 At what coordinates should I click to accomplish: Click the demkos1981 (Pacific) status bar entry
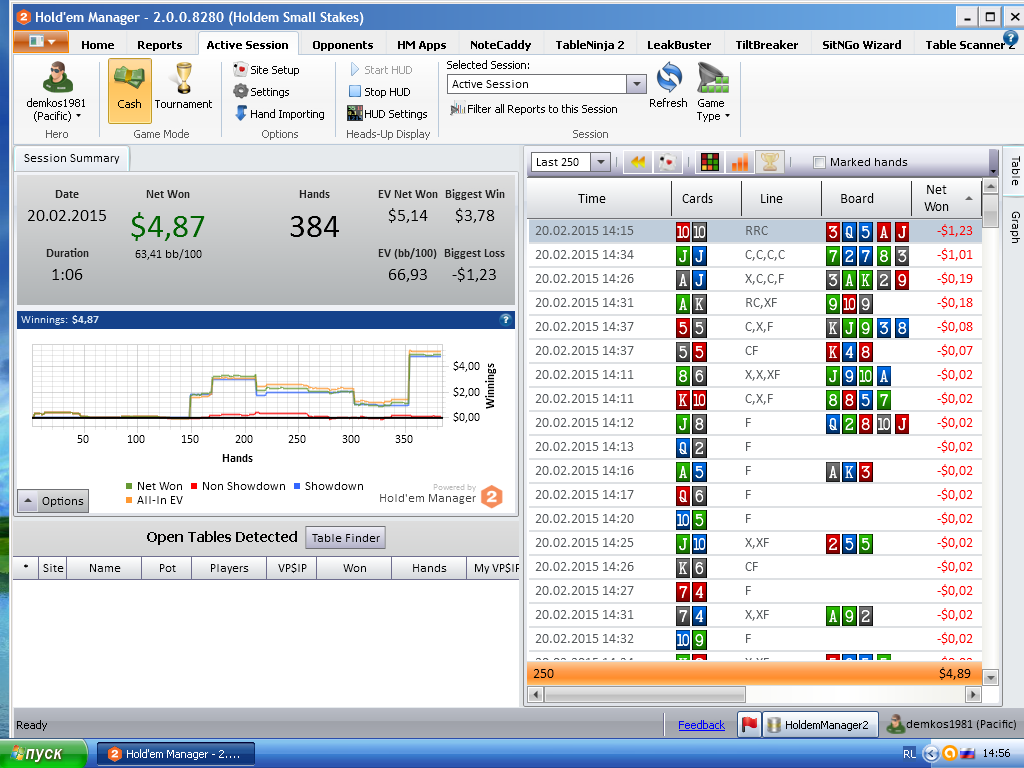(x=951, y=724)
